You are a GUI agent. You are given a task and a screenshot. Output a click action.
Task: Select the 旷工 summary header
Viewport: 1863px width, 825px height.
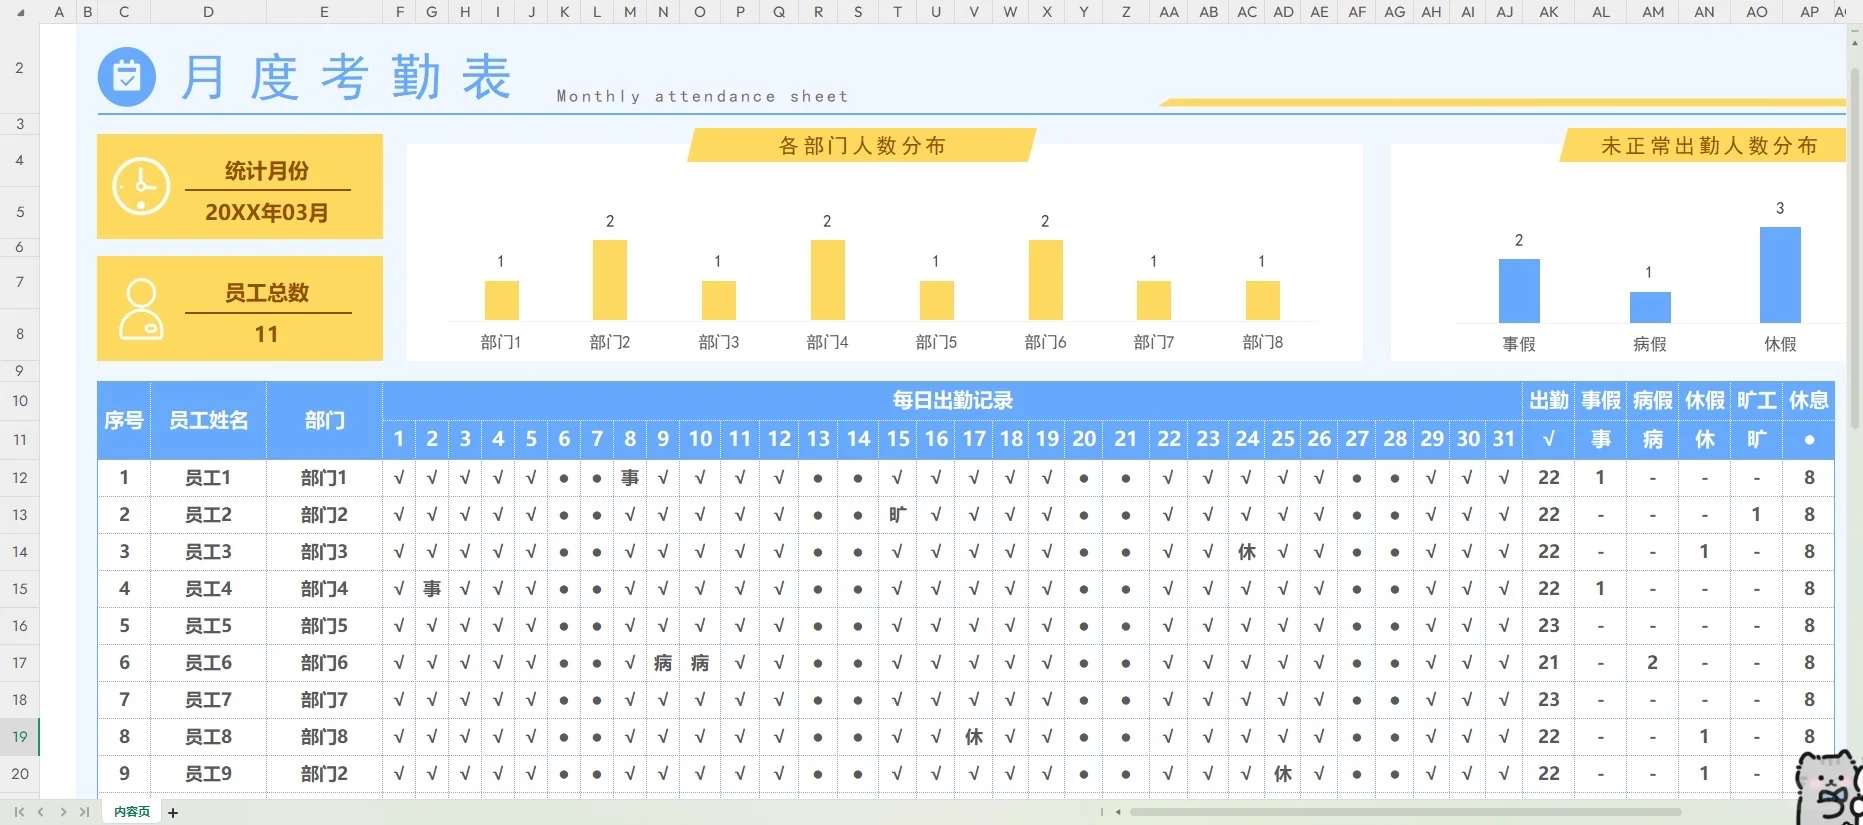click(1757, 401)
